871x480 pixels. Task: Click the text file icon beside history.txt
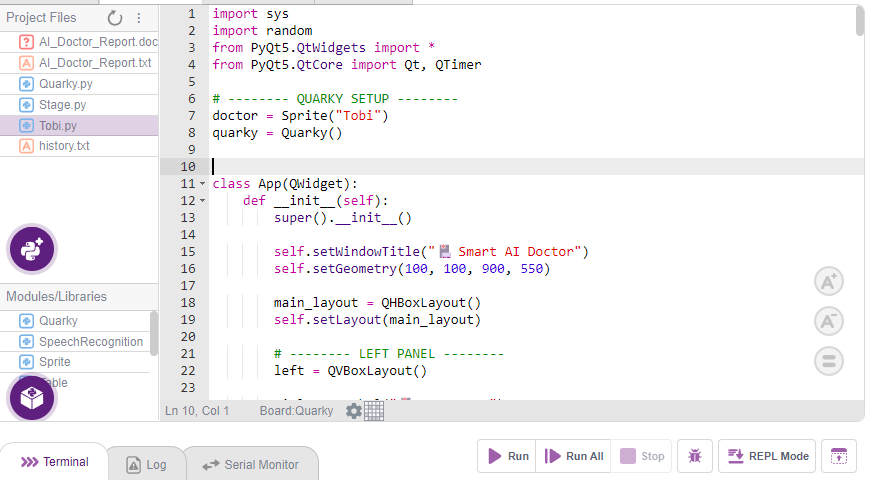pyautogui.click(x=26, y=146)
